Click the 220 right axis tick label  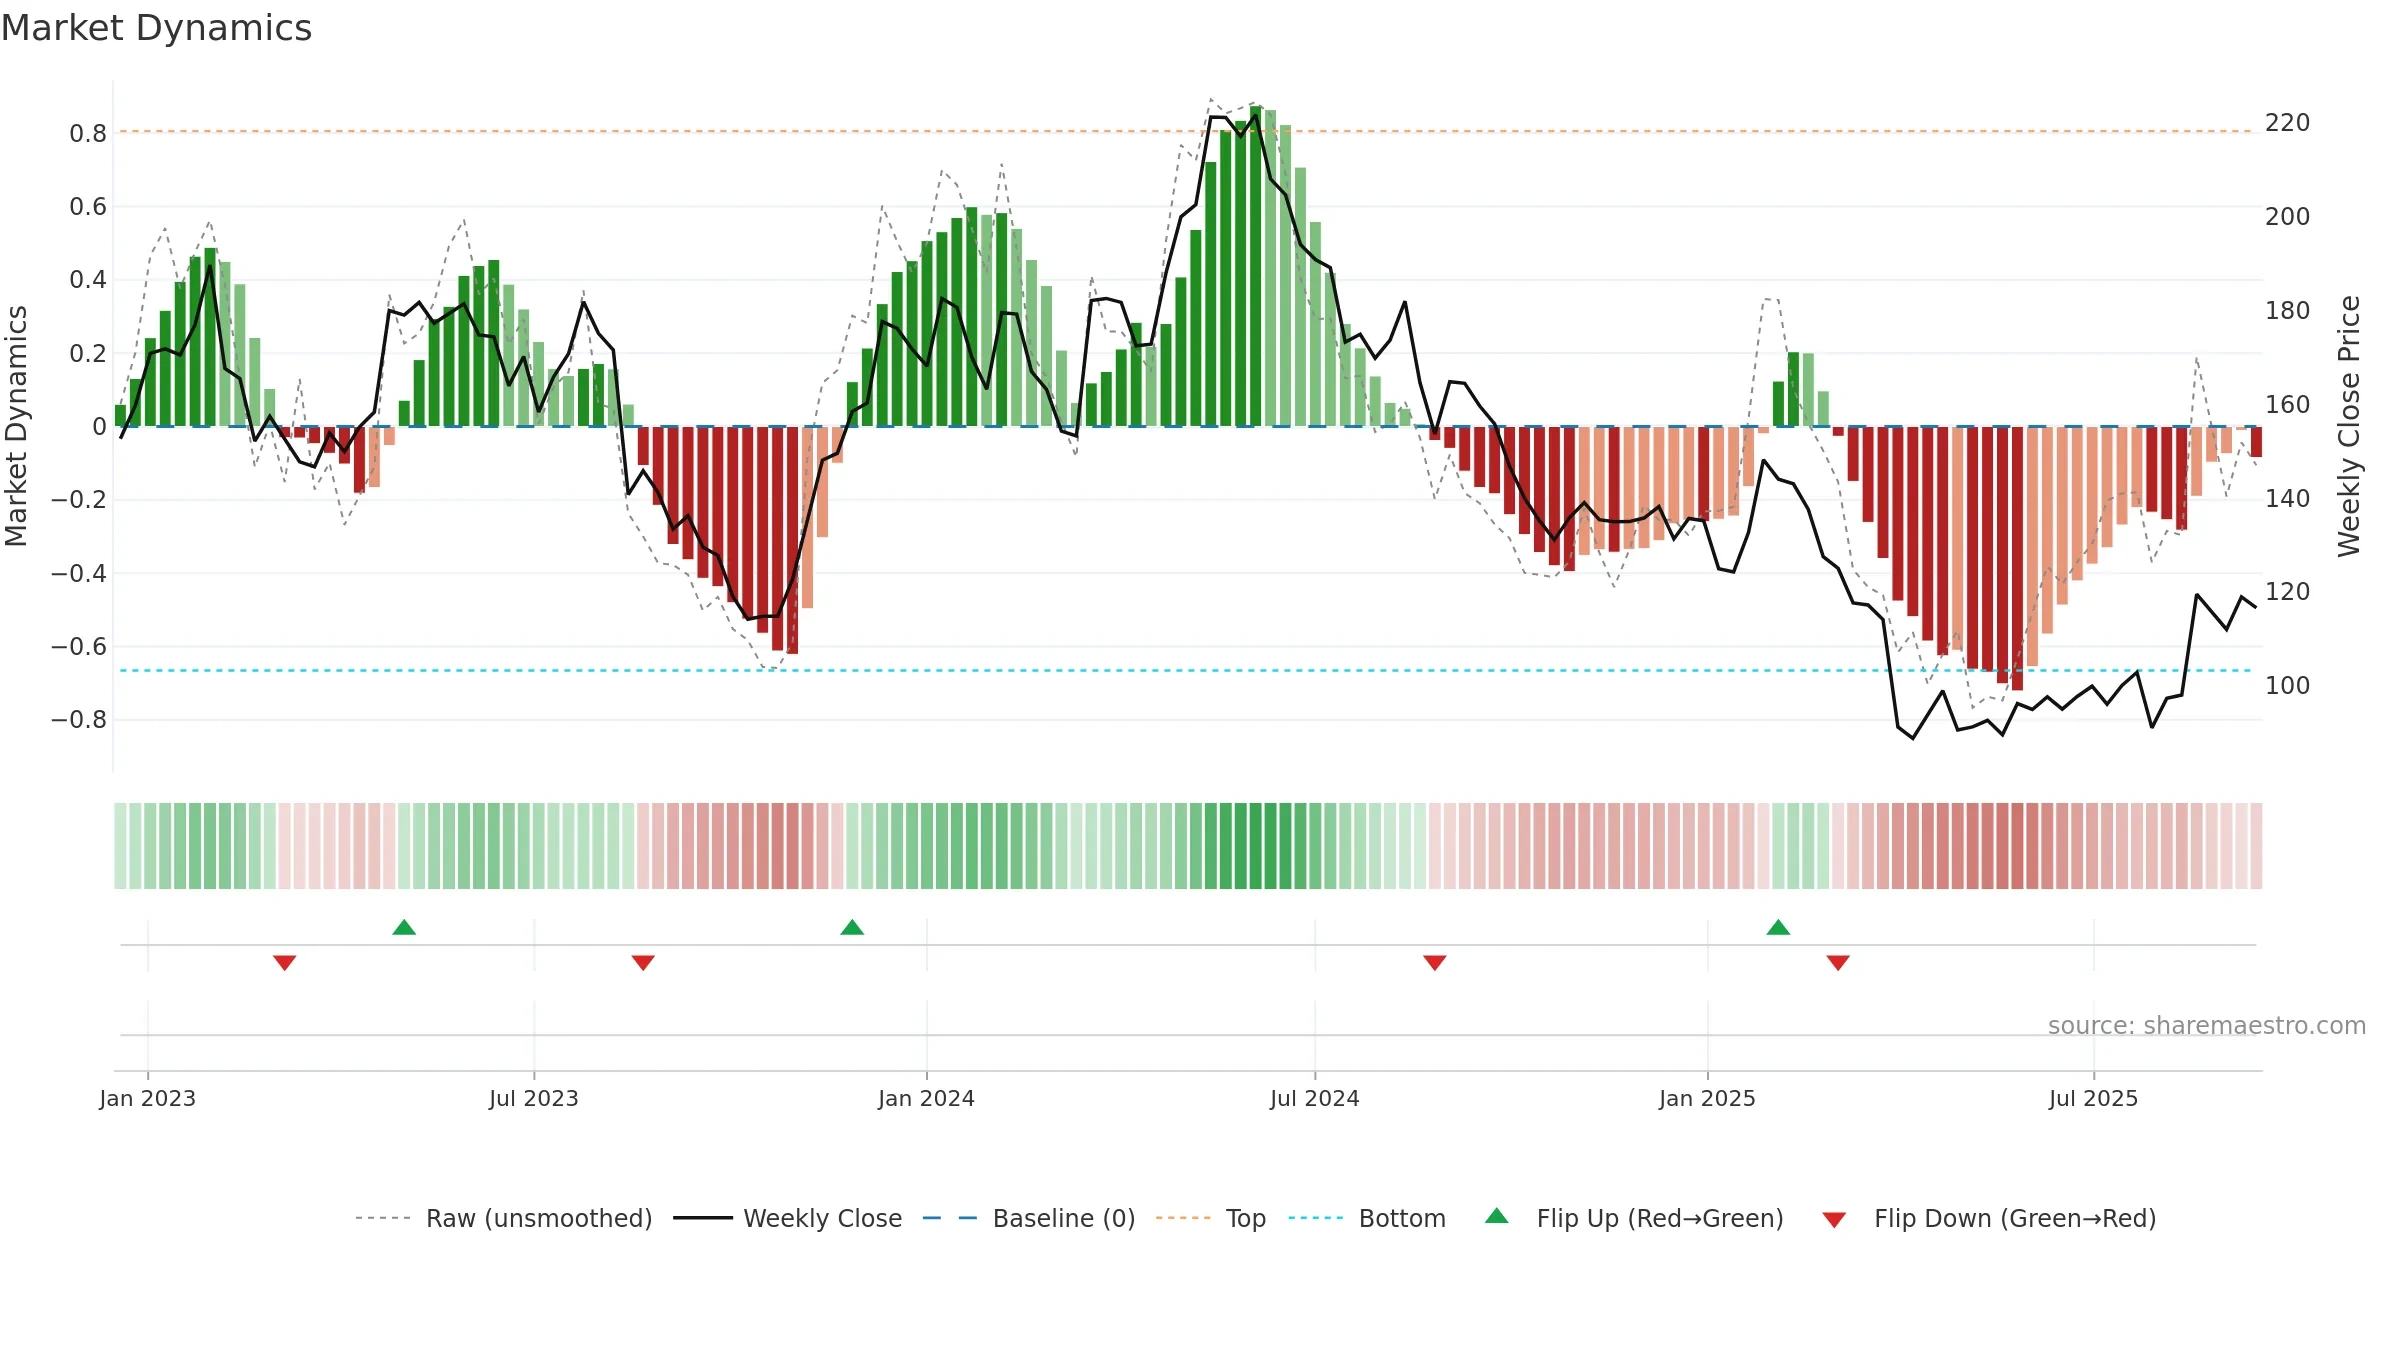point(2288,122)
